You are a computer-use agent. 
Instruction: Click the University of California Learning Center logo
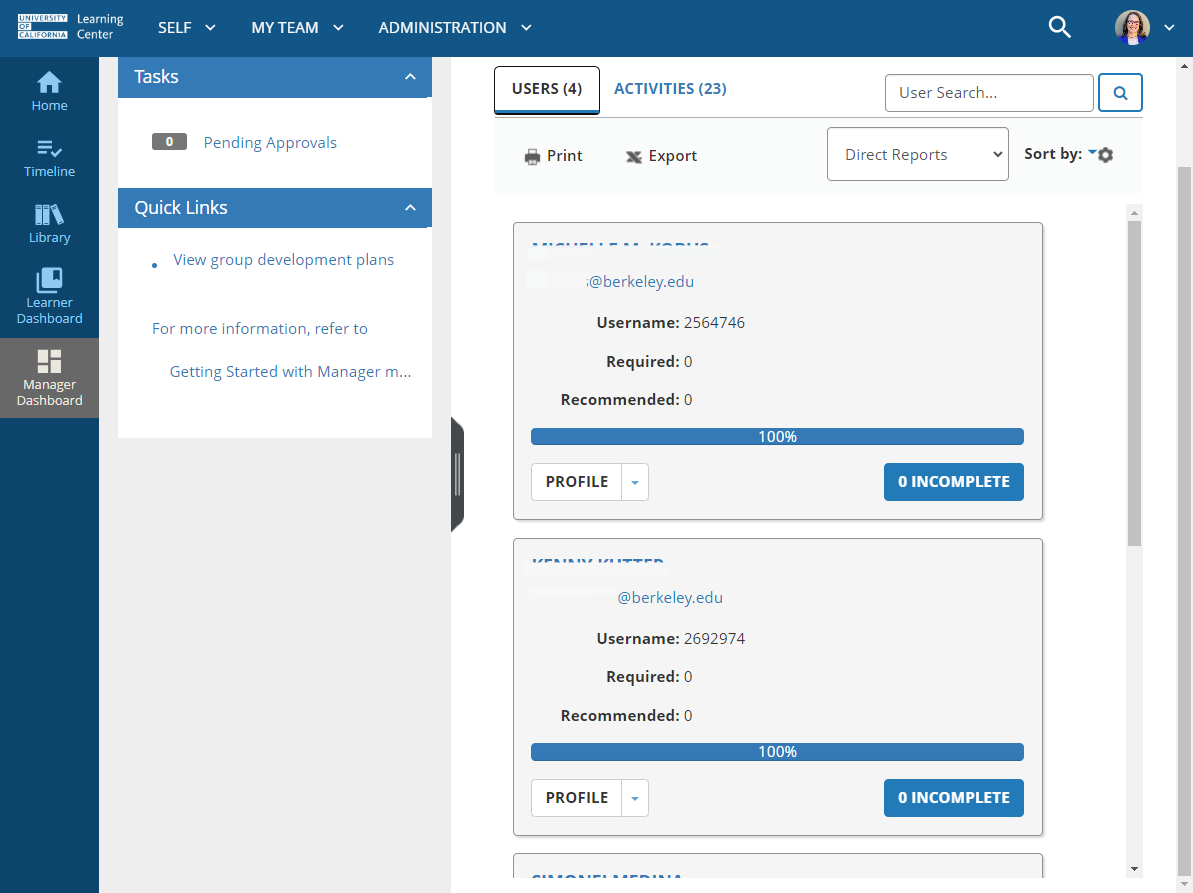pos(70,27)
